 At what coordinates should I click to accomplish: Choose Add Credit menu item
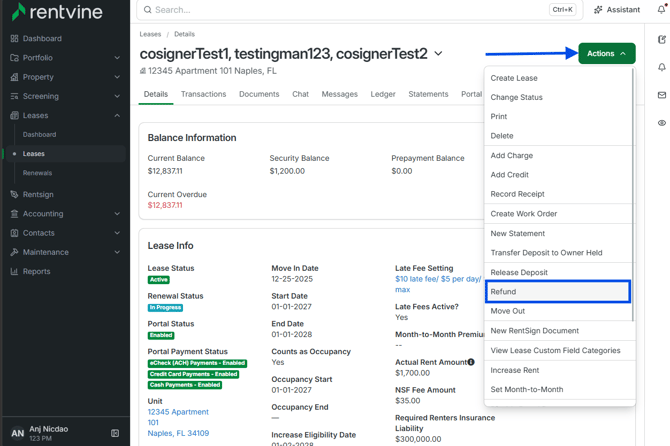coord(558,175)
